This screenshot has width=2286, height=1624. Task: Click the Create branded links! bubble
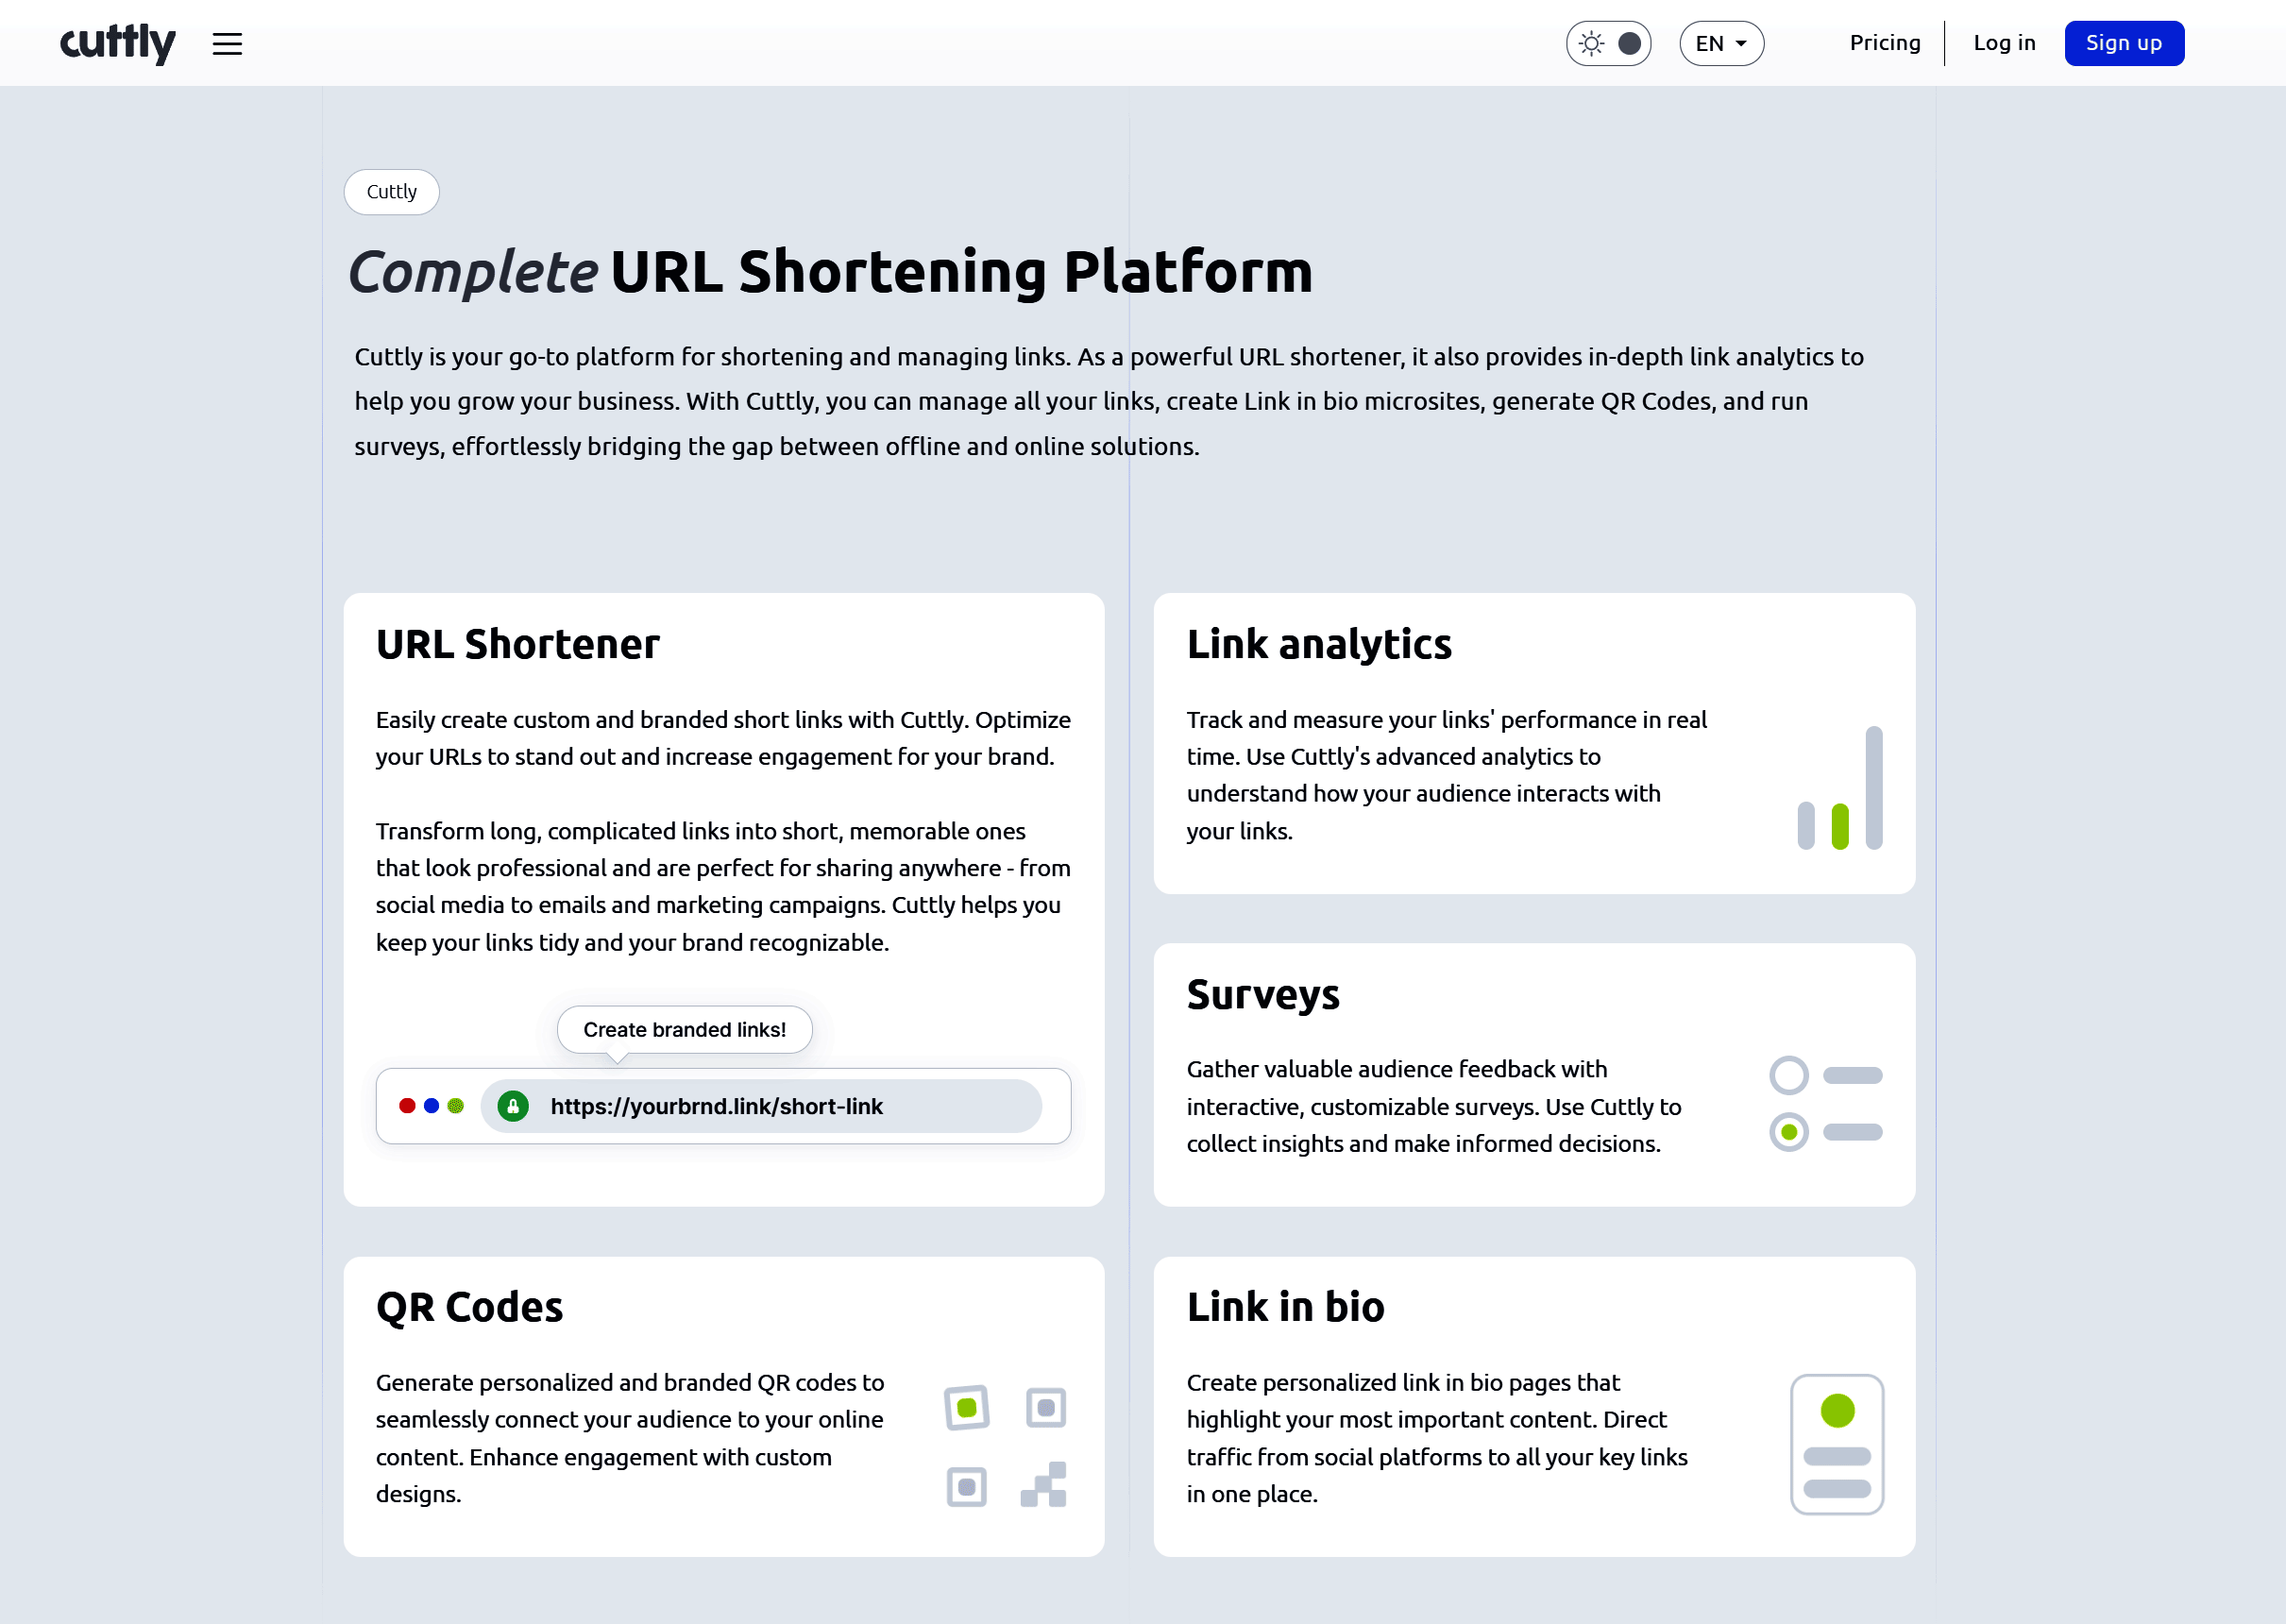coord(684,1030)
